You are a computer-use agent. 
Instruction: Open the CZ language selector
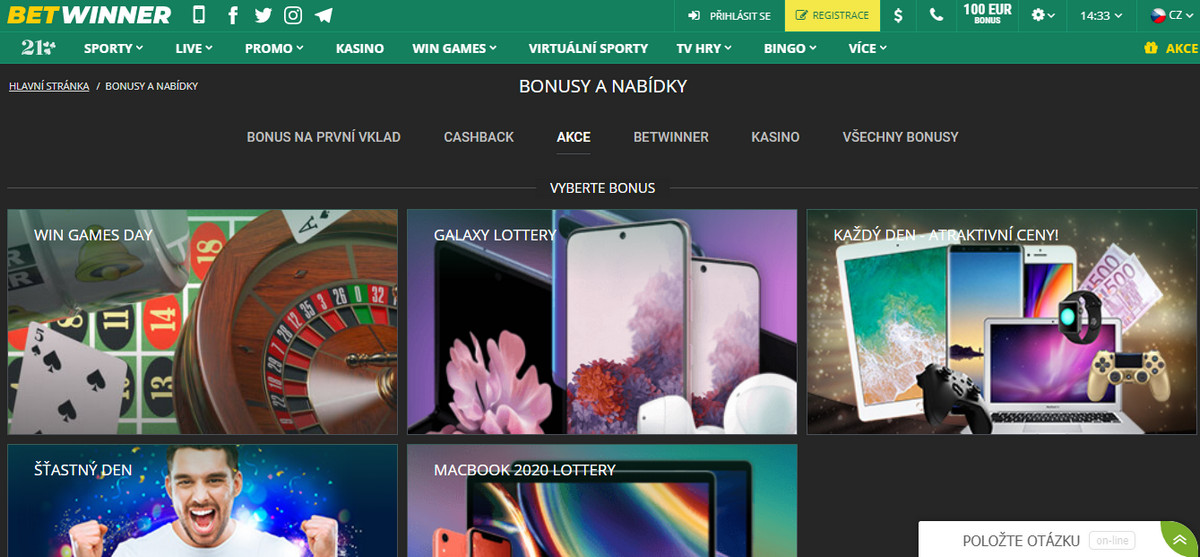pos(1172,16)
